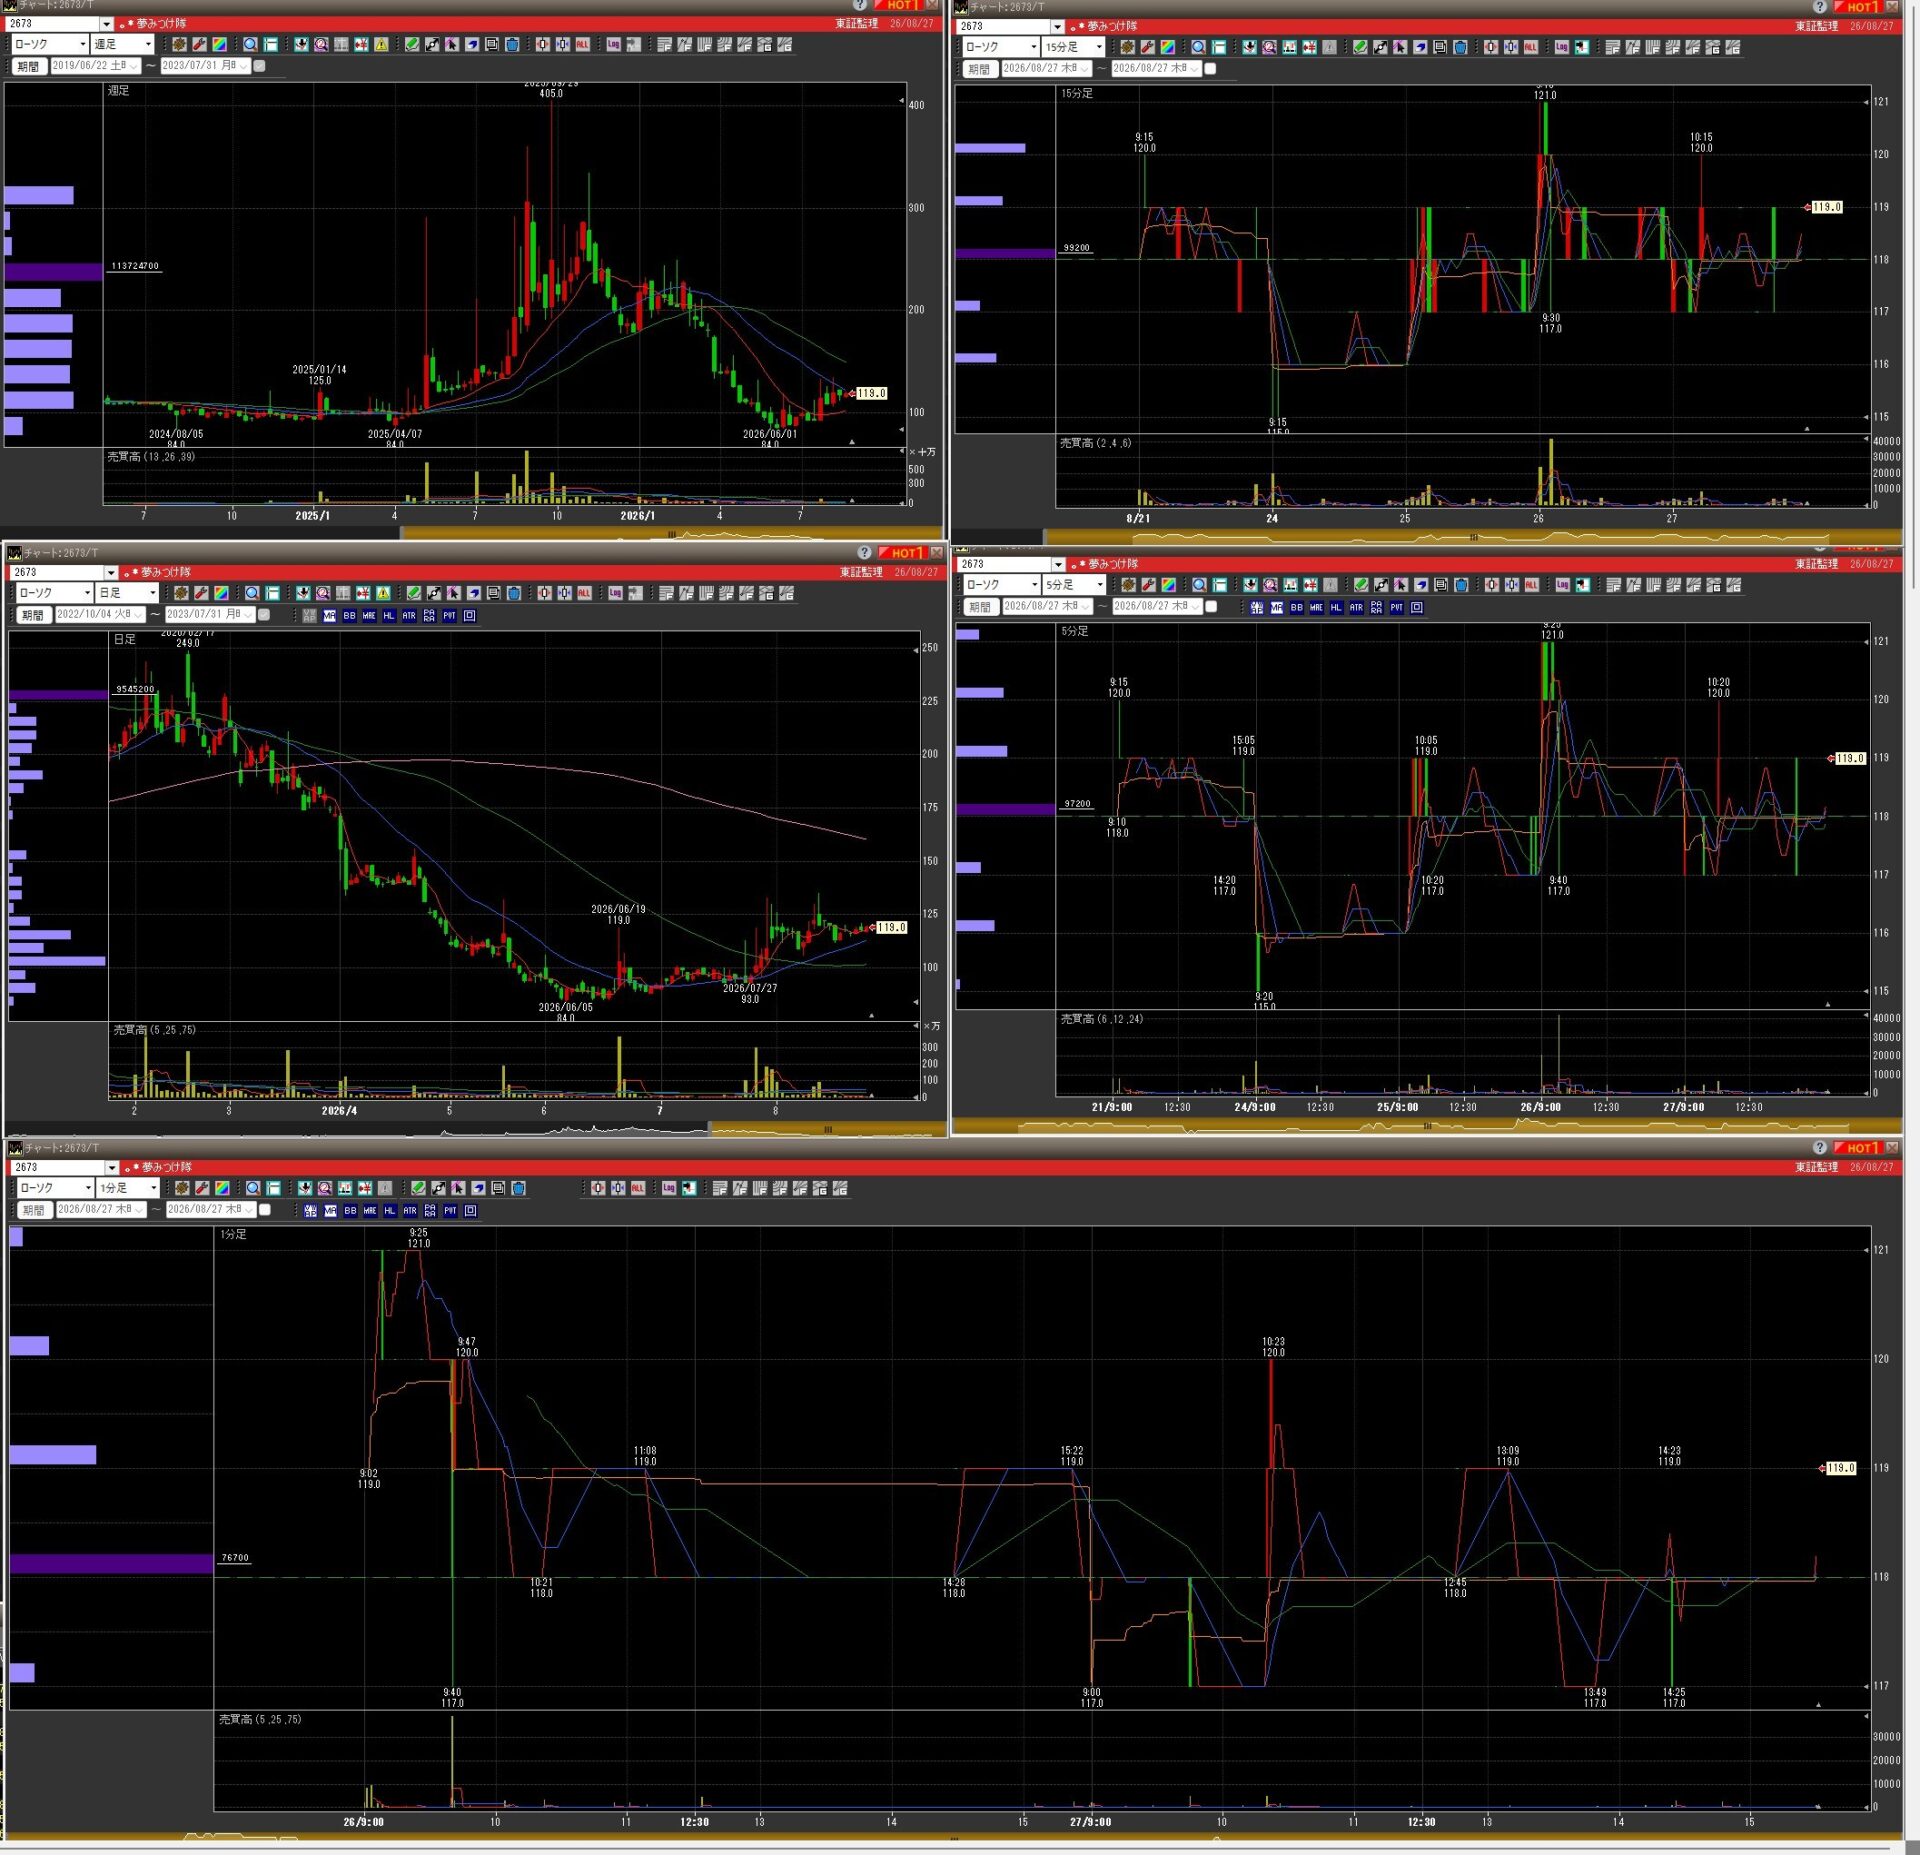1920x1855 pixels.
Task: Click the 期間 button in daily chart
Action: coord(33,616)
